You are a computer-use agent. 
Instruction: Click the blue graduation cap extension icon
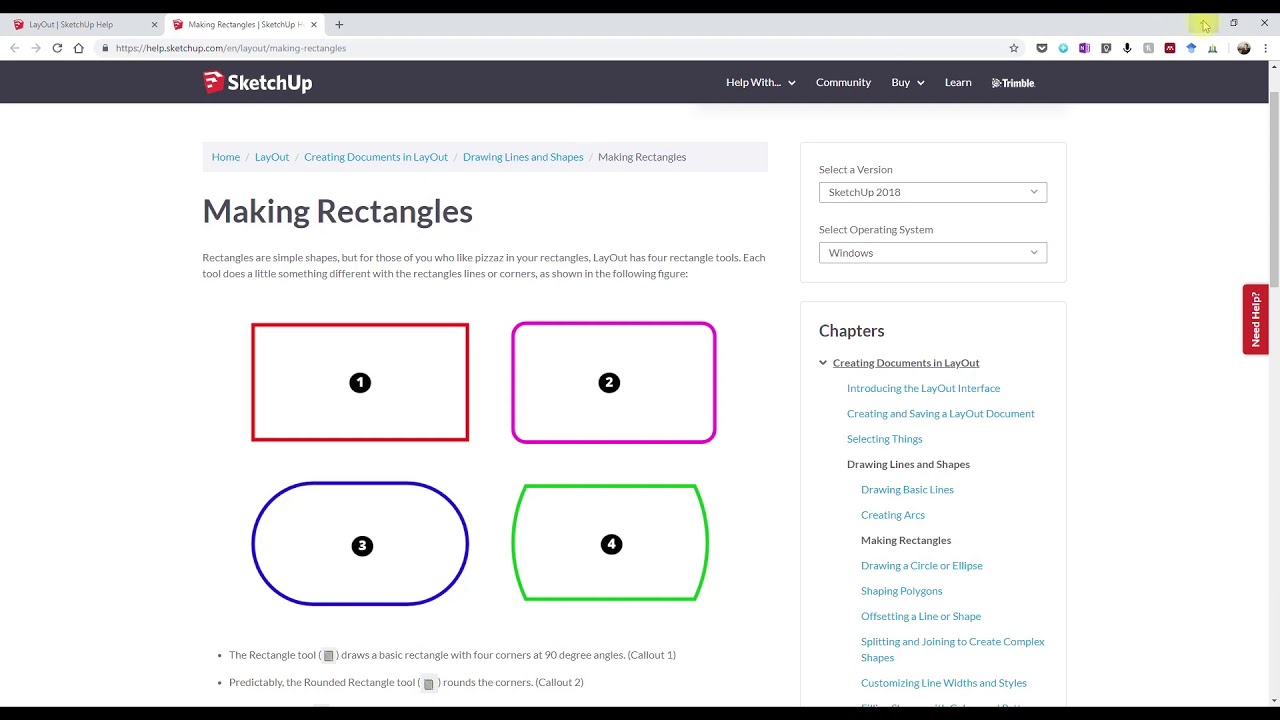pos(1191,48)
